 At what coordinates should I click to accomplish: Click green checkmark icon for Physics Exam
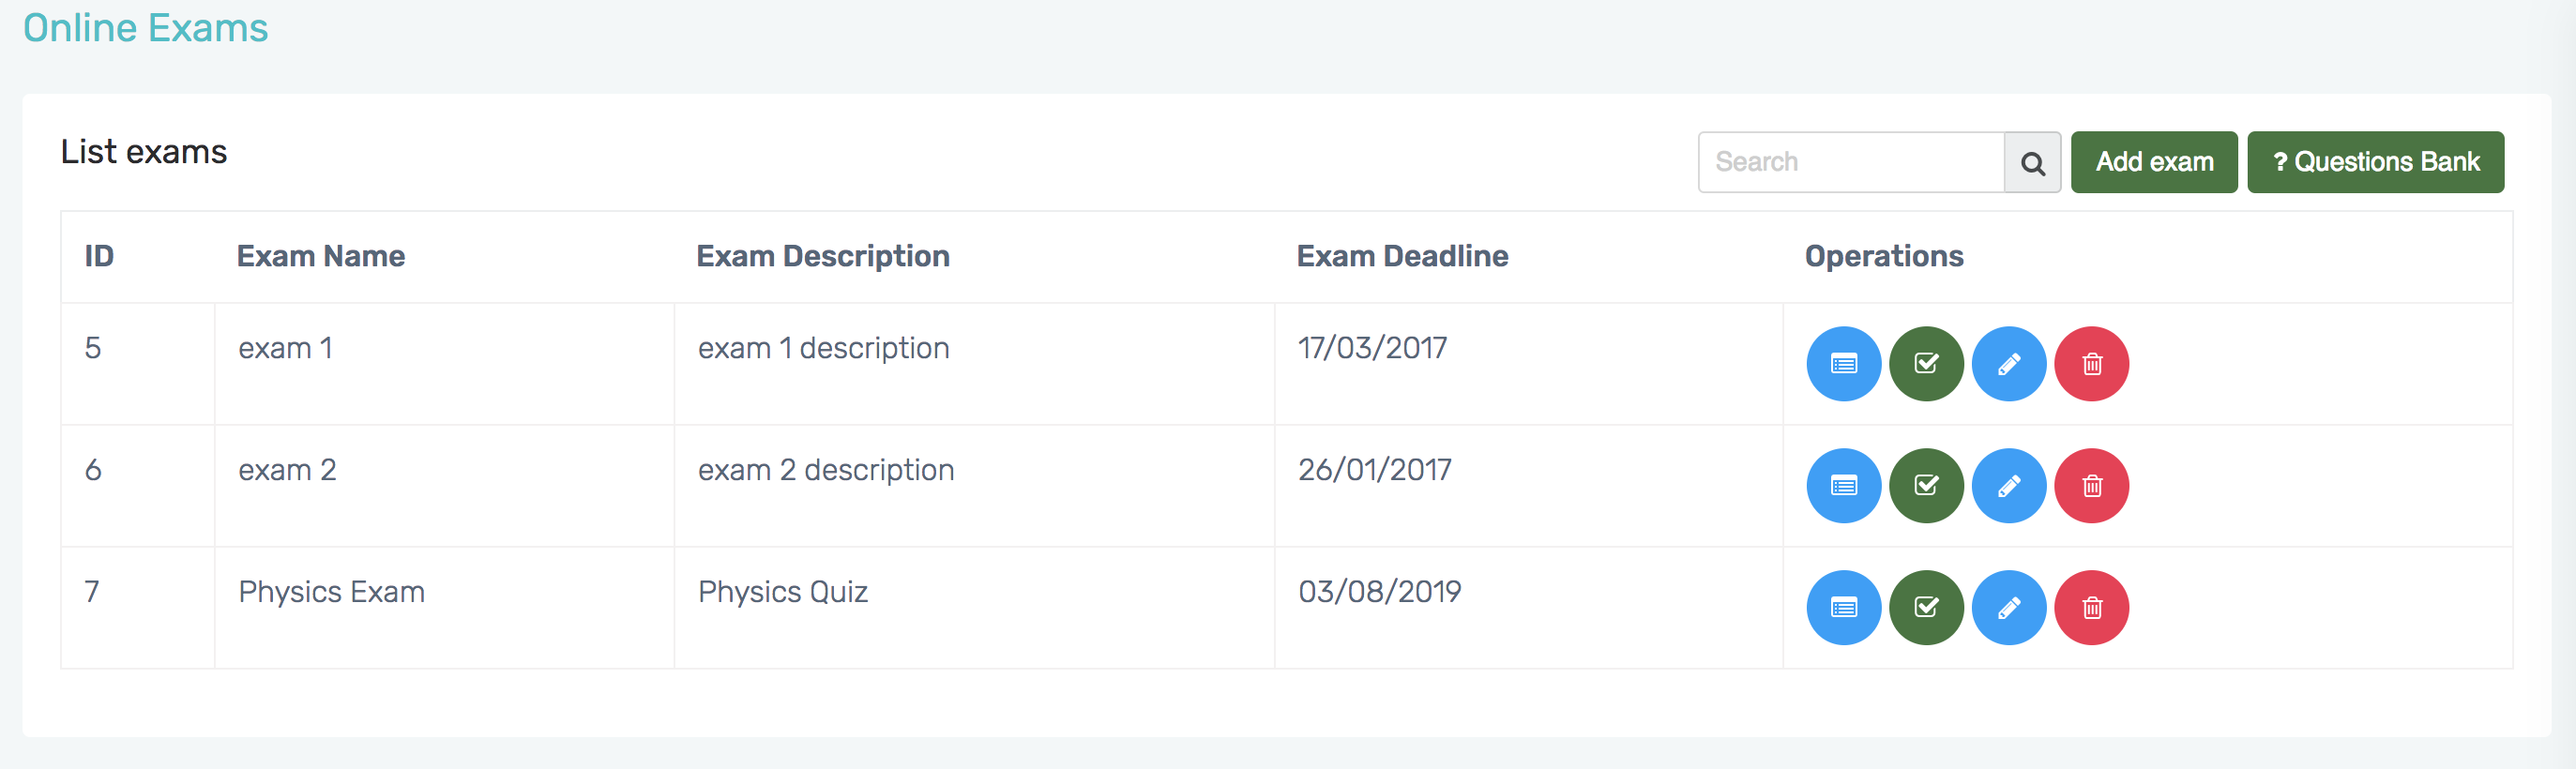(x=1926, y=608)
